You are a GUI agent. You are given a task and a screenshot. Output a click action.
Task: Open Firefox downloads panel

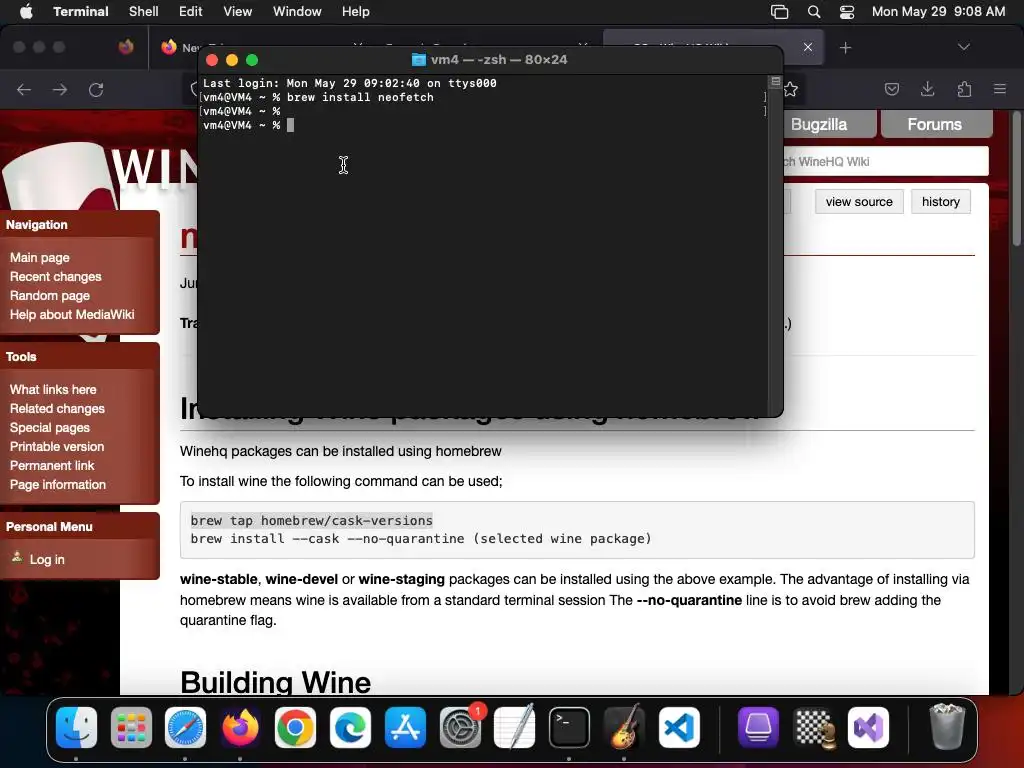(x=928, y=89)
